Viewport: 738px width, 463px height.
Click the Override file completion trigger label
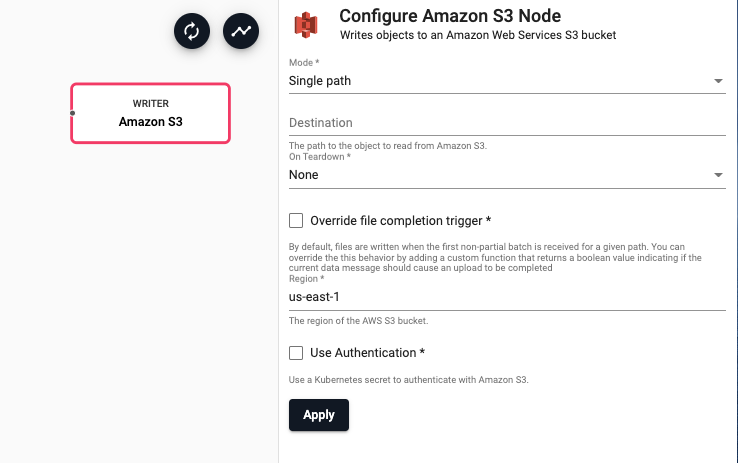pyautogui.click(x=400, y=220)
